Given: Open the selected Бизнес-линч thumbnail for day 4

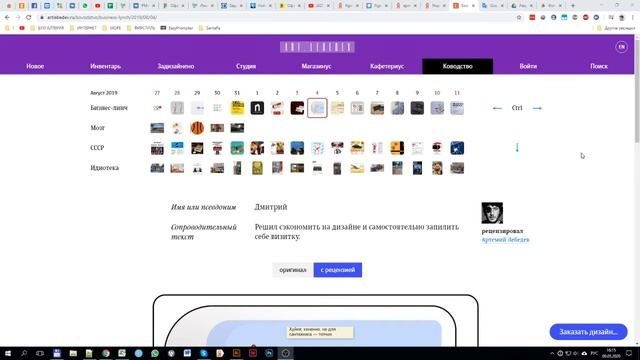Looking at the screenshot, I should click(317, 108).
